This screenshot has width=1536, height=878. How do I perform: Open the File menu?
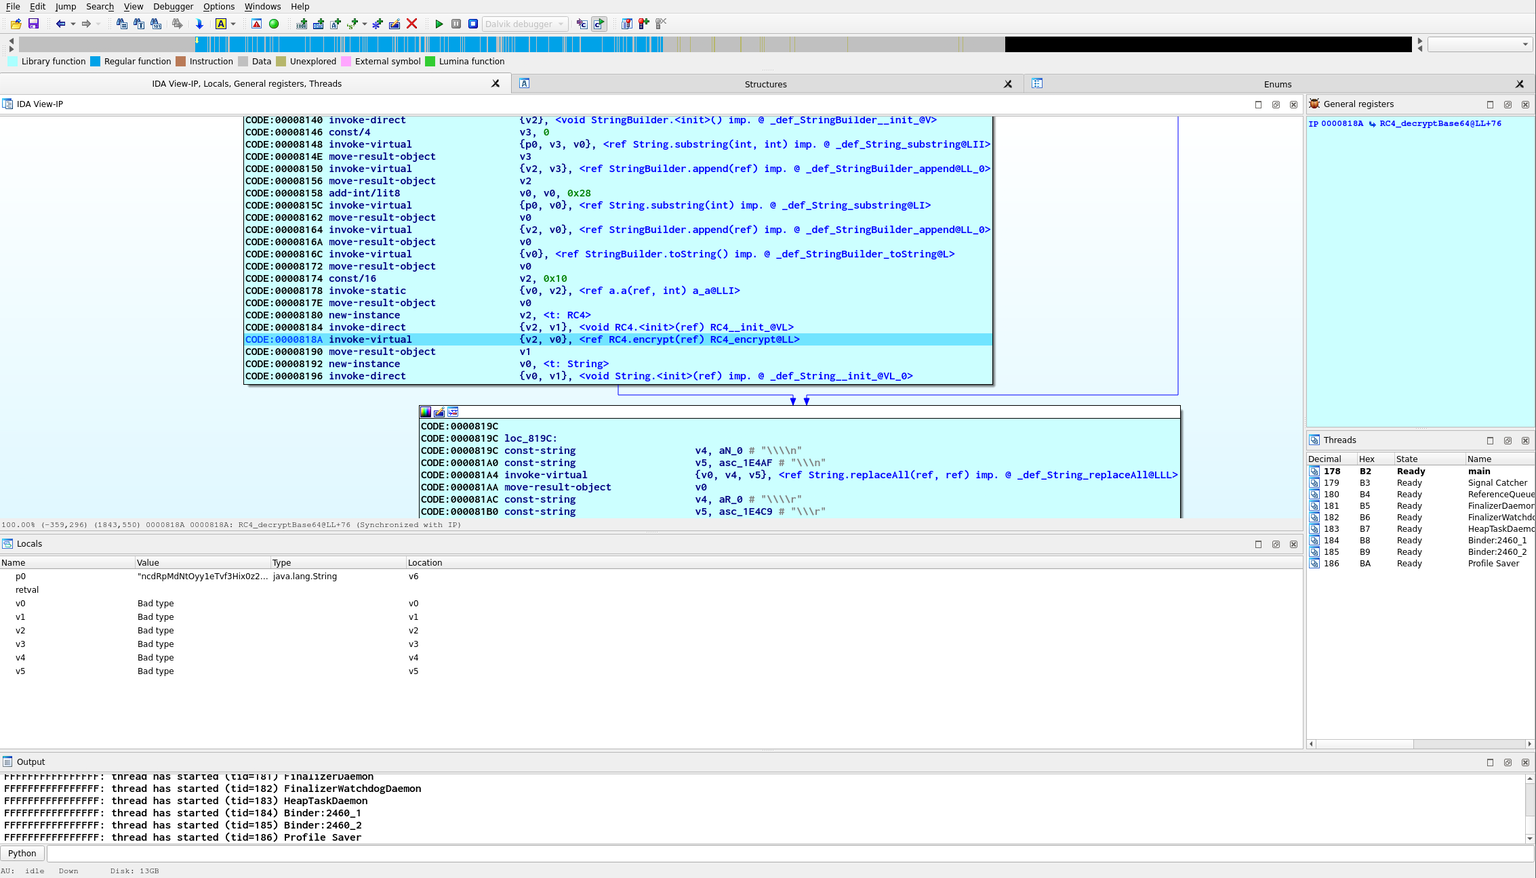point(13,6)
